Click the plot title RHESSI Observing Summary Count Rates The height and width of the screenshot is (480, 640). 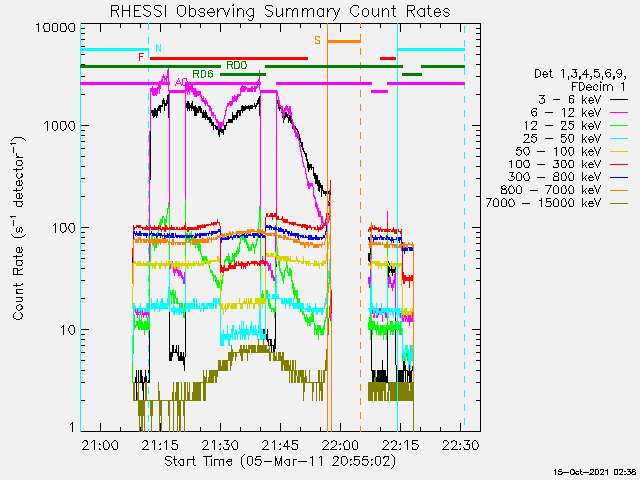click(x=280, y=11)
